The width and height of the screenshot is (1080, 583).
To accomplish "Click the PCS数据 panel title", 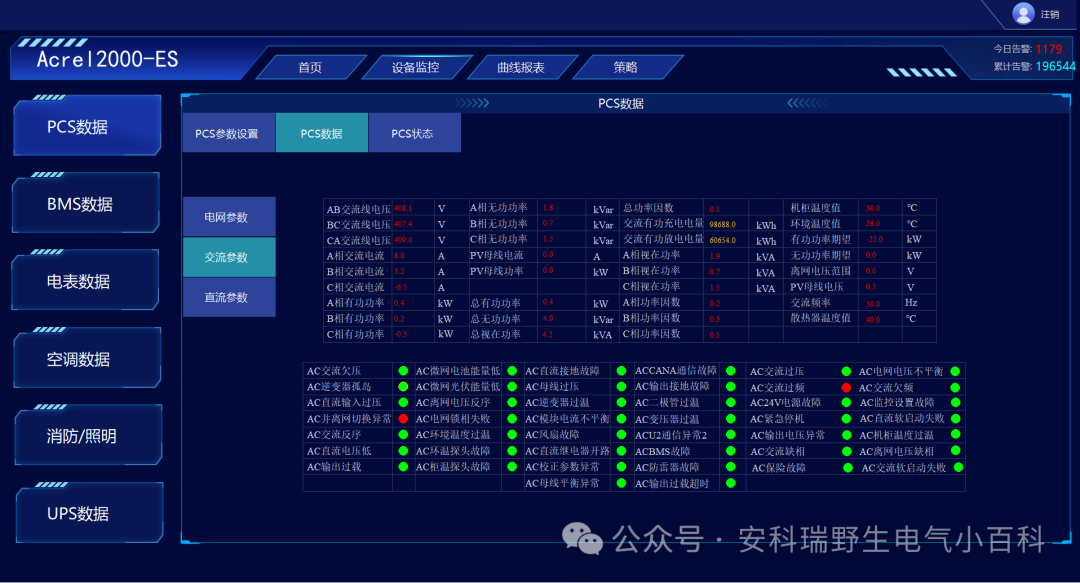I will click(621, 103).
